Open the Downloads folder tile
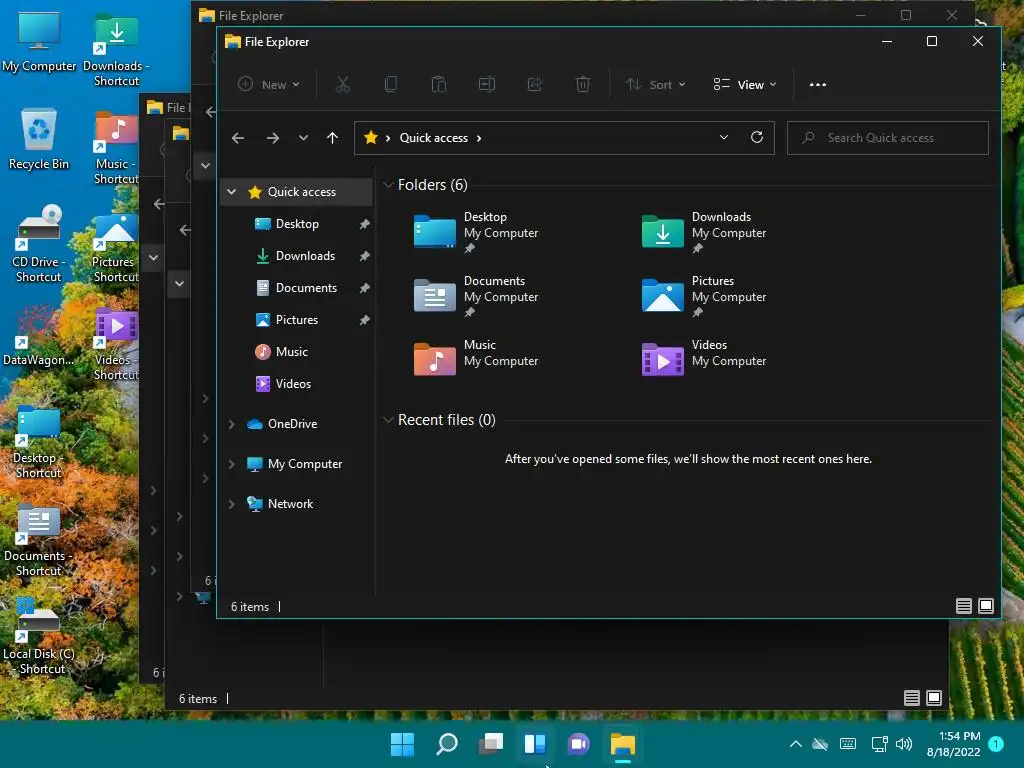 (704, 232)
